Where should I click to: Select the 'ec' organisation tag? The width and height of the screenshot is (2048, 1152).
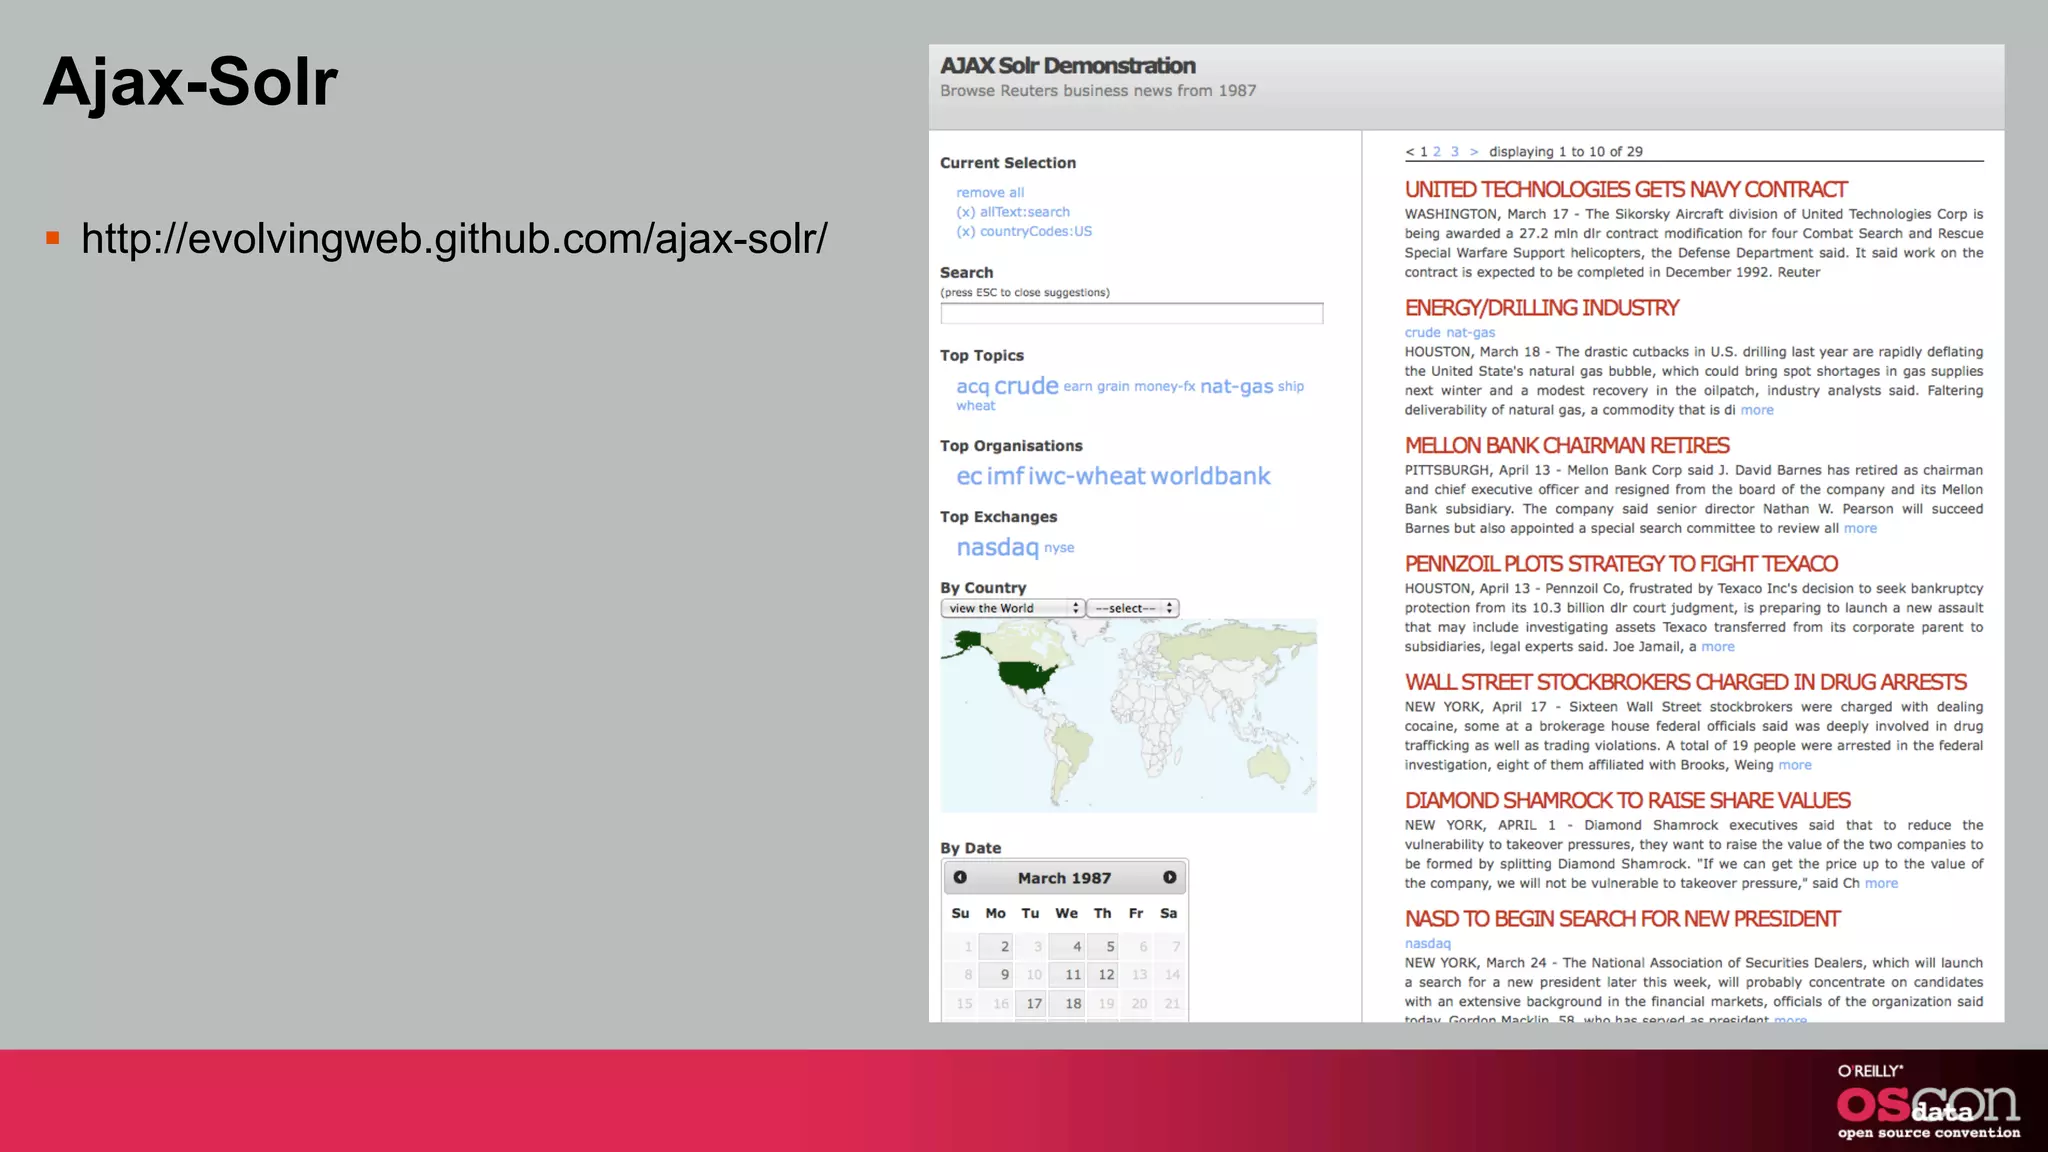(x=969, y=476)
